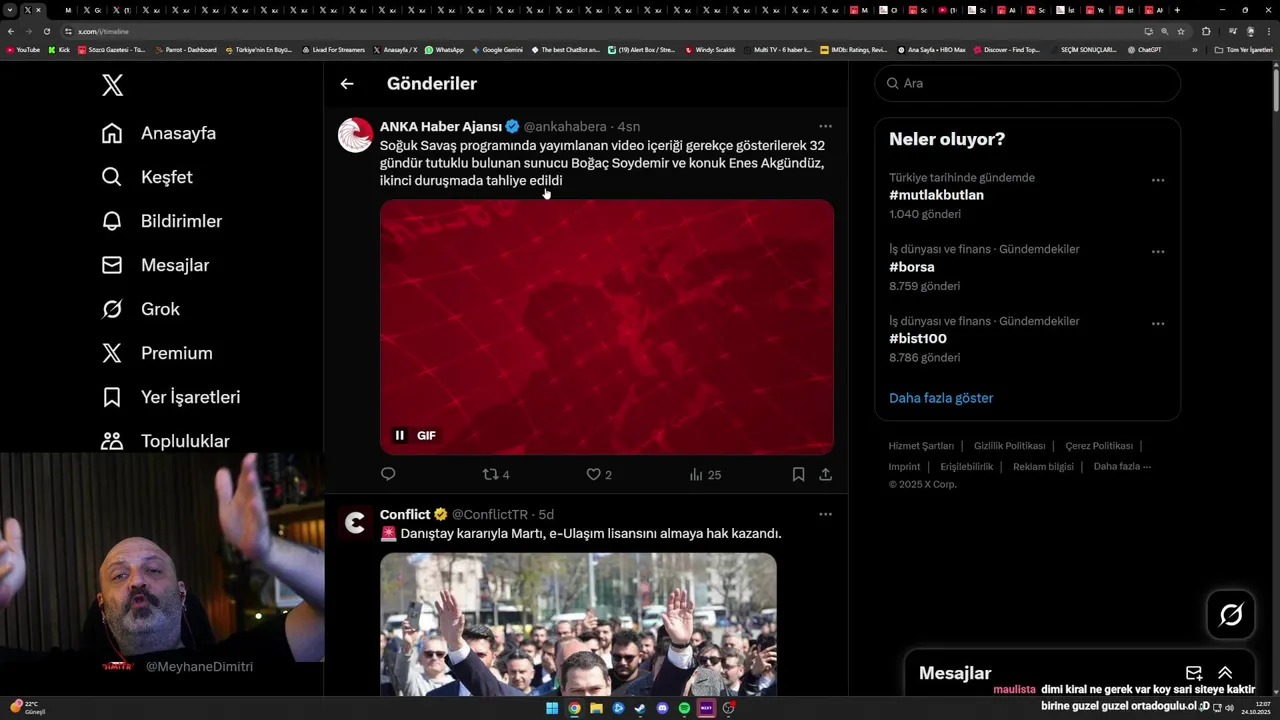Repost the ANKA post with 4 reposts
The height and width of the screenshot is (720, 1280).
496,474
